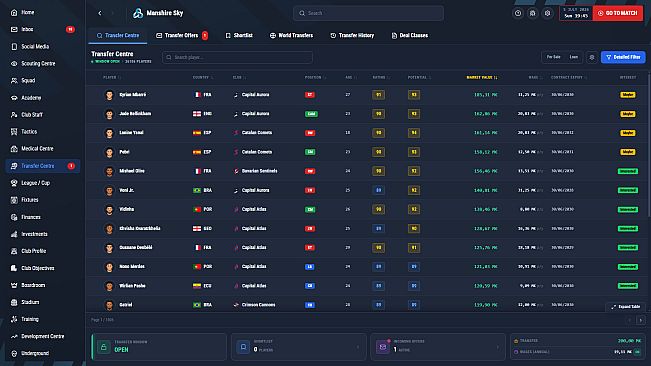The height and width of the screenshot is (366, 651).
Task: Click the Transfer Window OPEN card
Action: (159, 346)
